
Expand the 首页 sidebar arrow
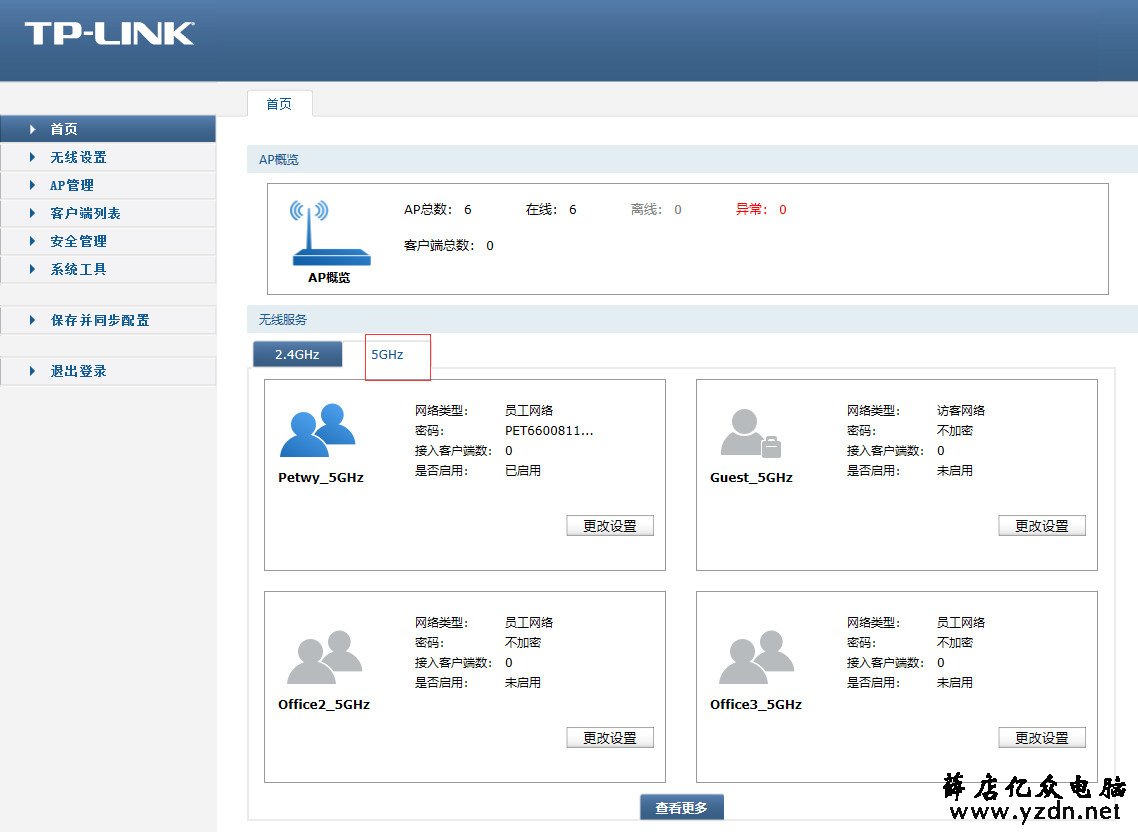(32, 129)
